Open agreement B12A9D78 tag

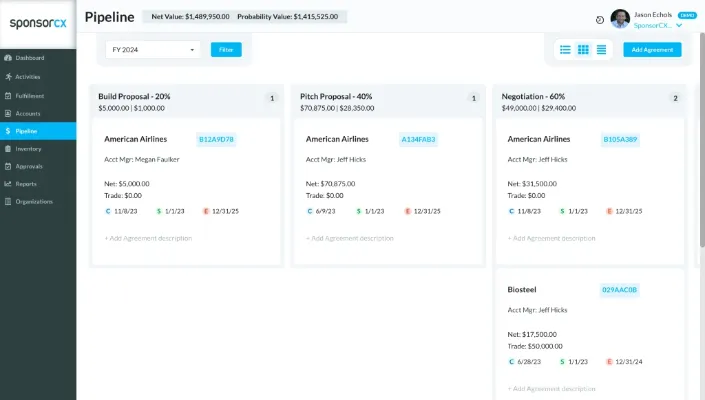216,139
